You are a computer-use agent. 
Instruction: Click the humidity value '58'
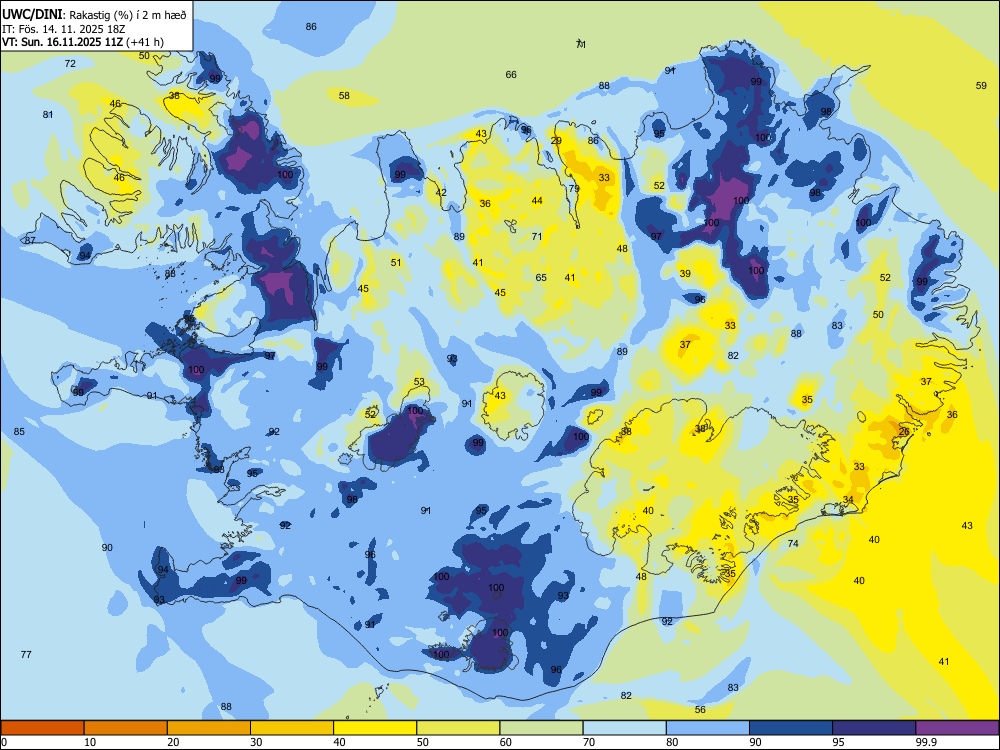point(344,95)
